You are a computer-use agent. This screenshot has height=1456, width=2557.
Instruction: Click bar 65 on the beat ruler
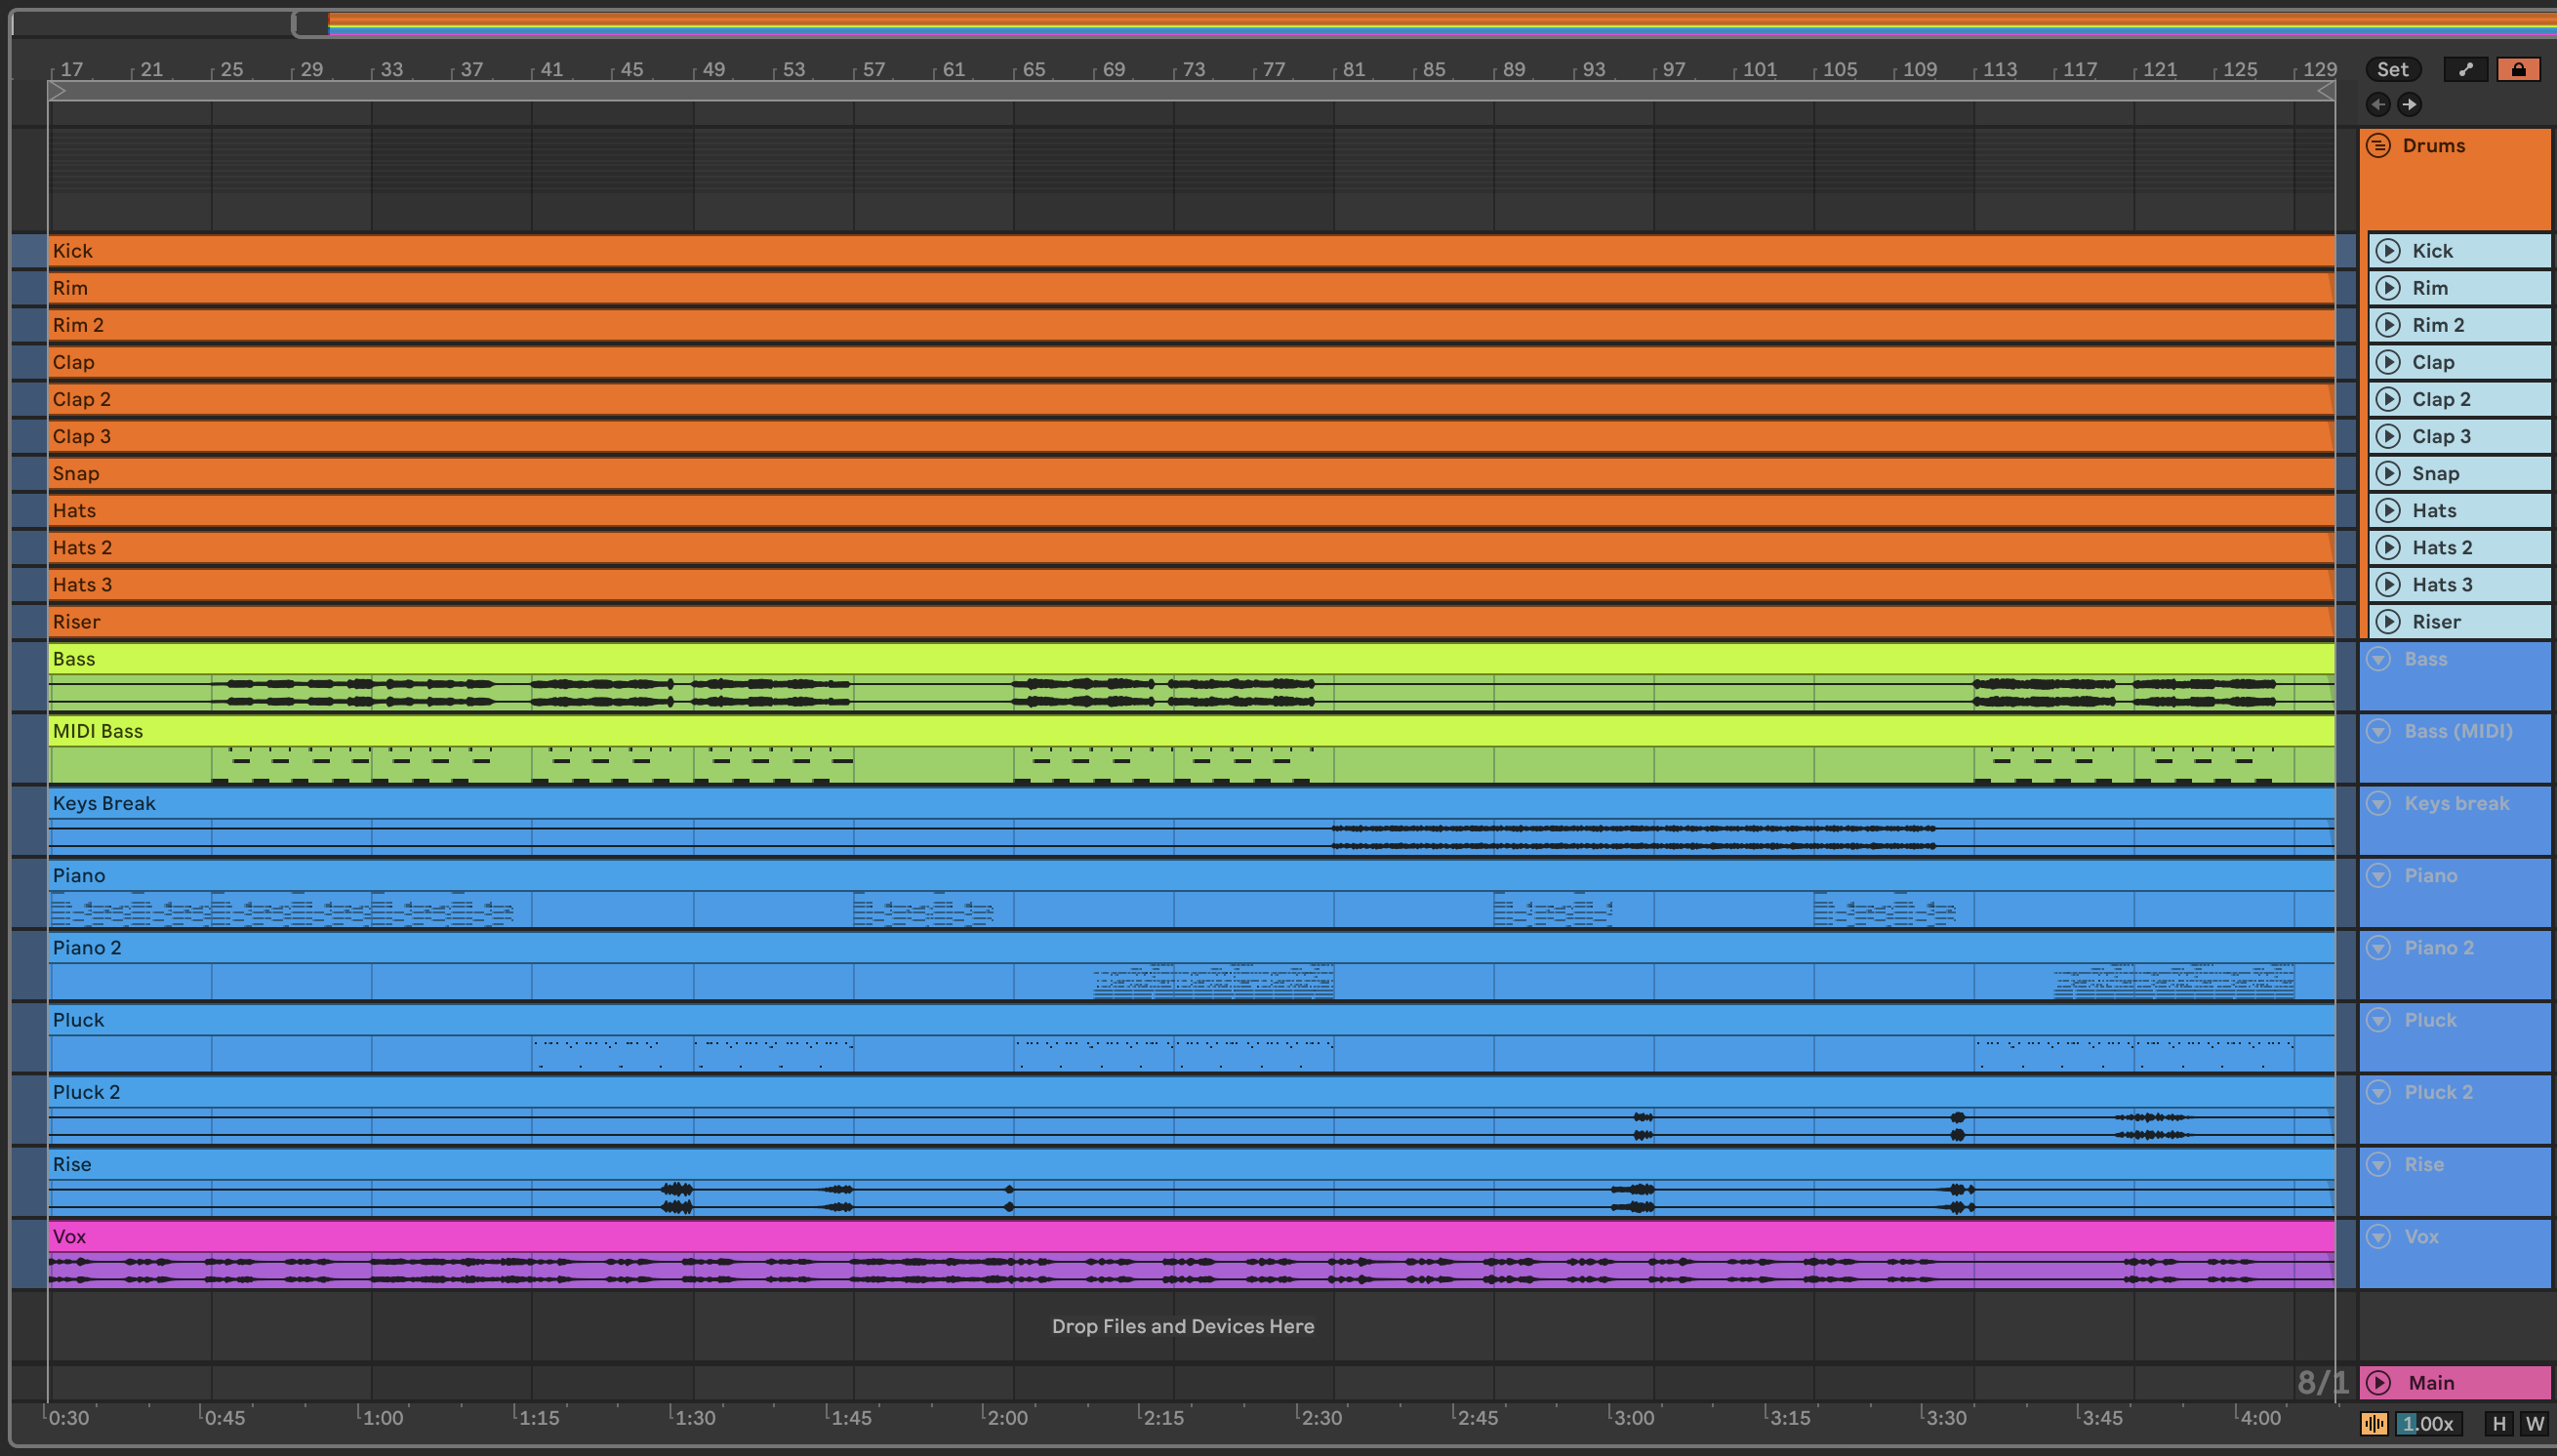click(1032, 70)
